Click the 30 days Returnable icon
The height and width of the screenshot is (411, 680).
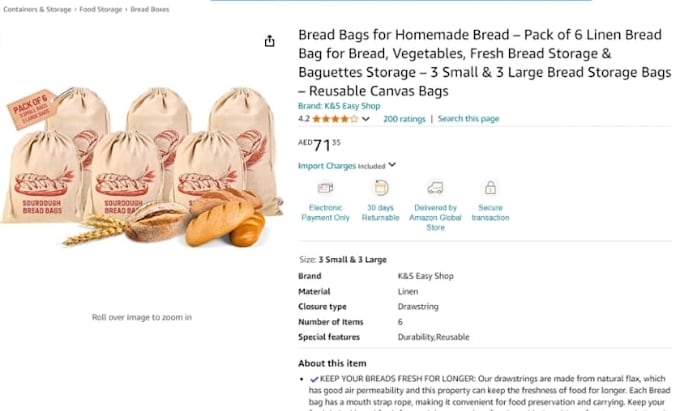tap(380, 188)
